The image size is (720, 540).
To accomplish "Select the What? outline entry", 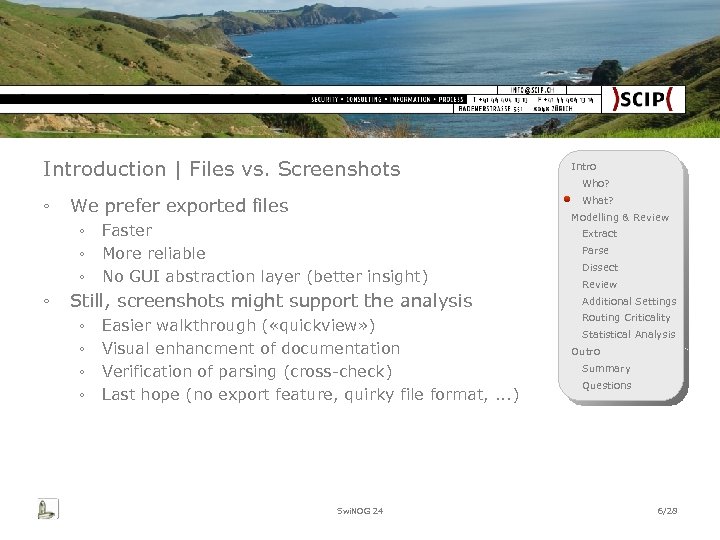I will (x=597, y=200).
